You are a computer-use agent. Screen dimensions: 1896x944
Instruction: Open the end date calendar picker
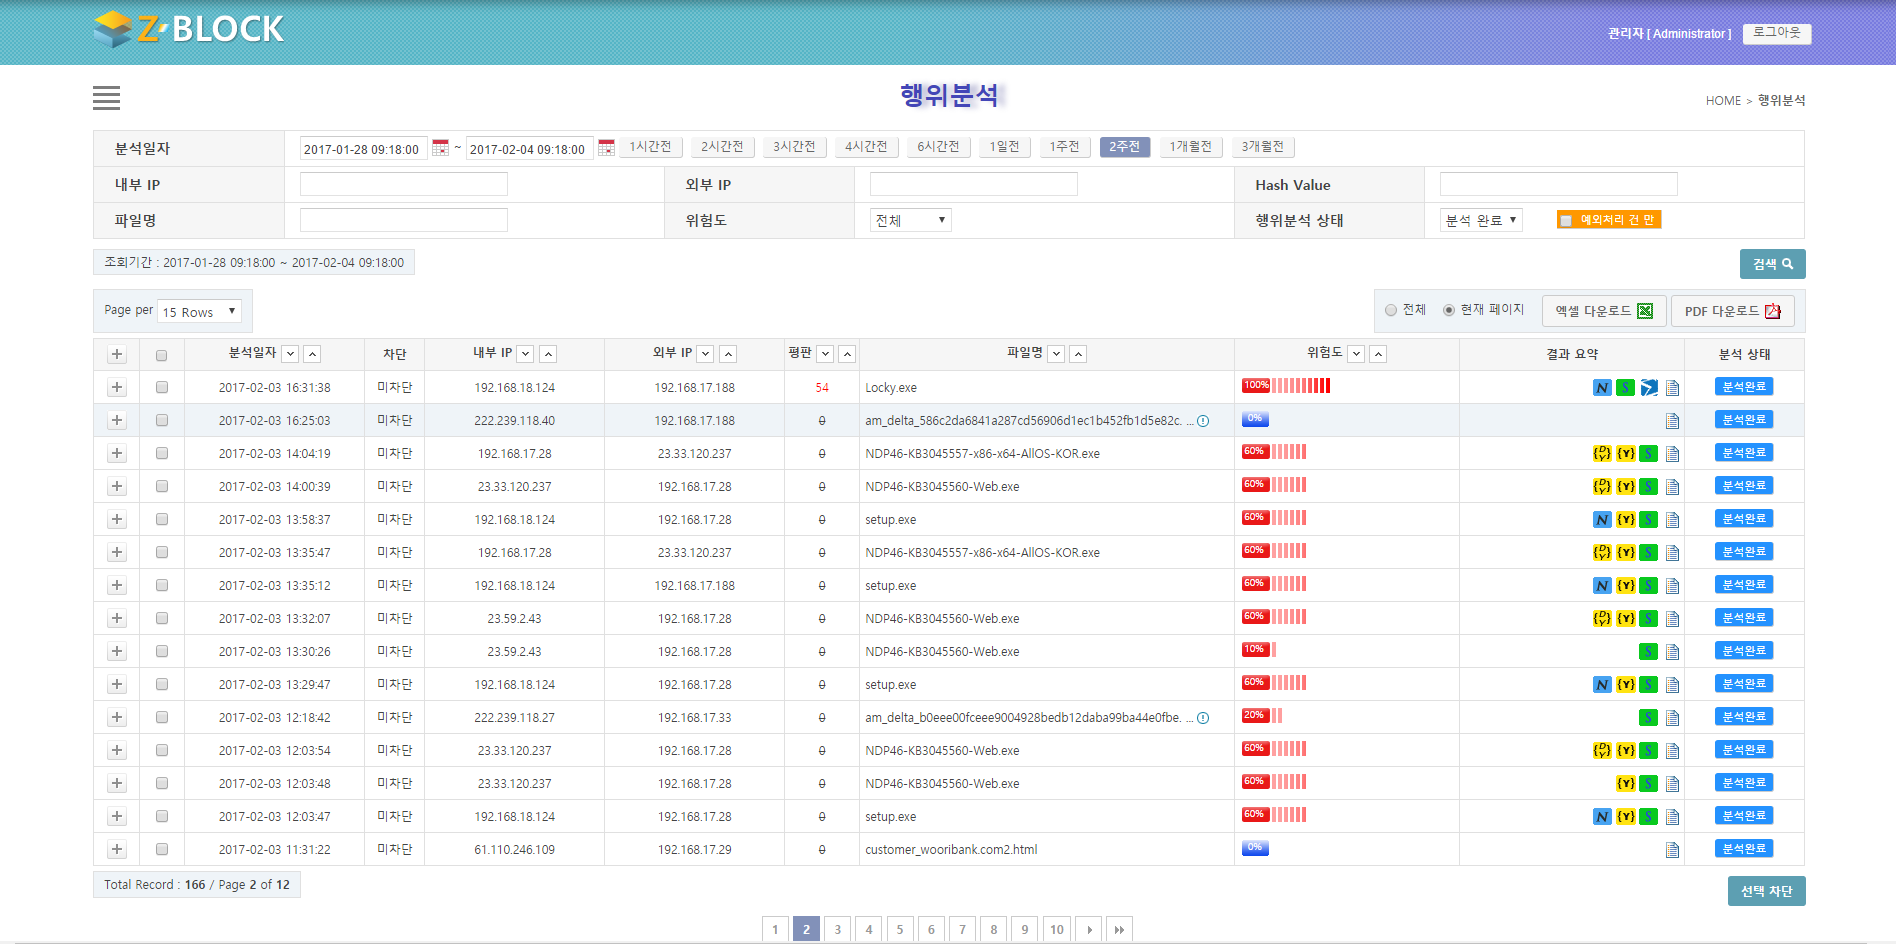[x=606, y=148]
